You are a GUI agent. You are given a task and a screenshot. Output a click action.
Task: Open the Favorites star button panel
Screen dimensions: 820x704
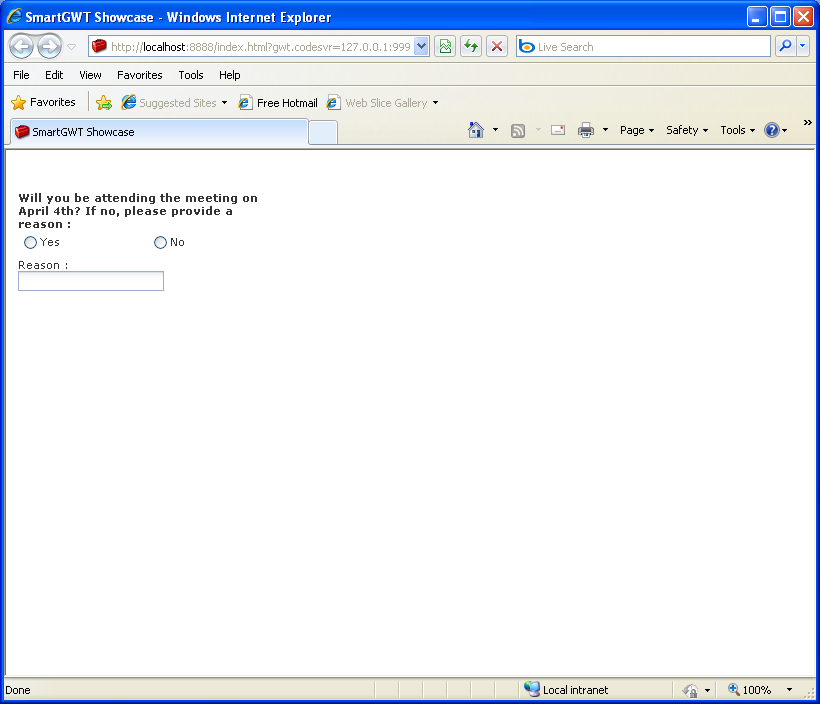click(43, 103)
